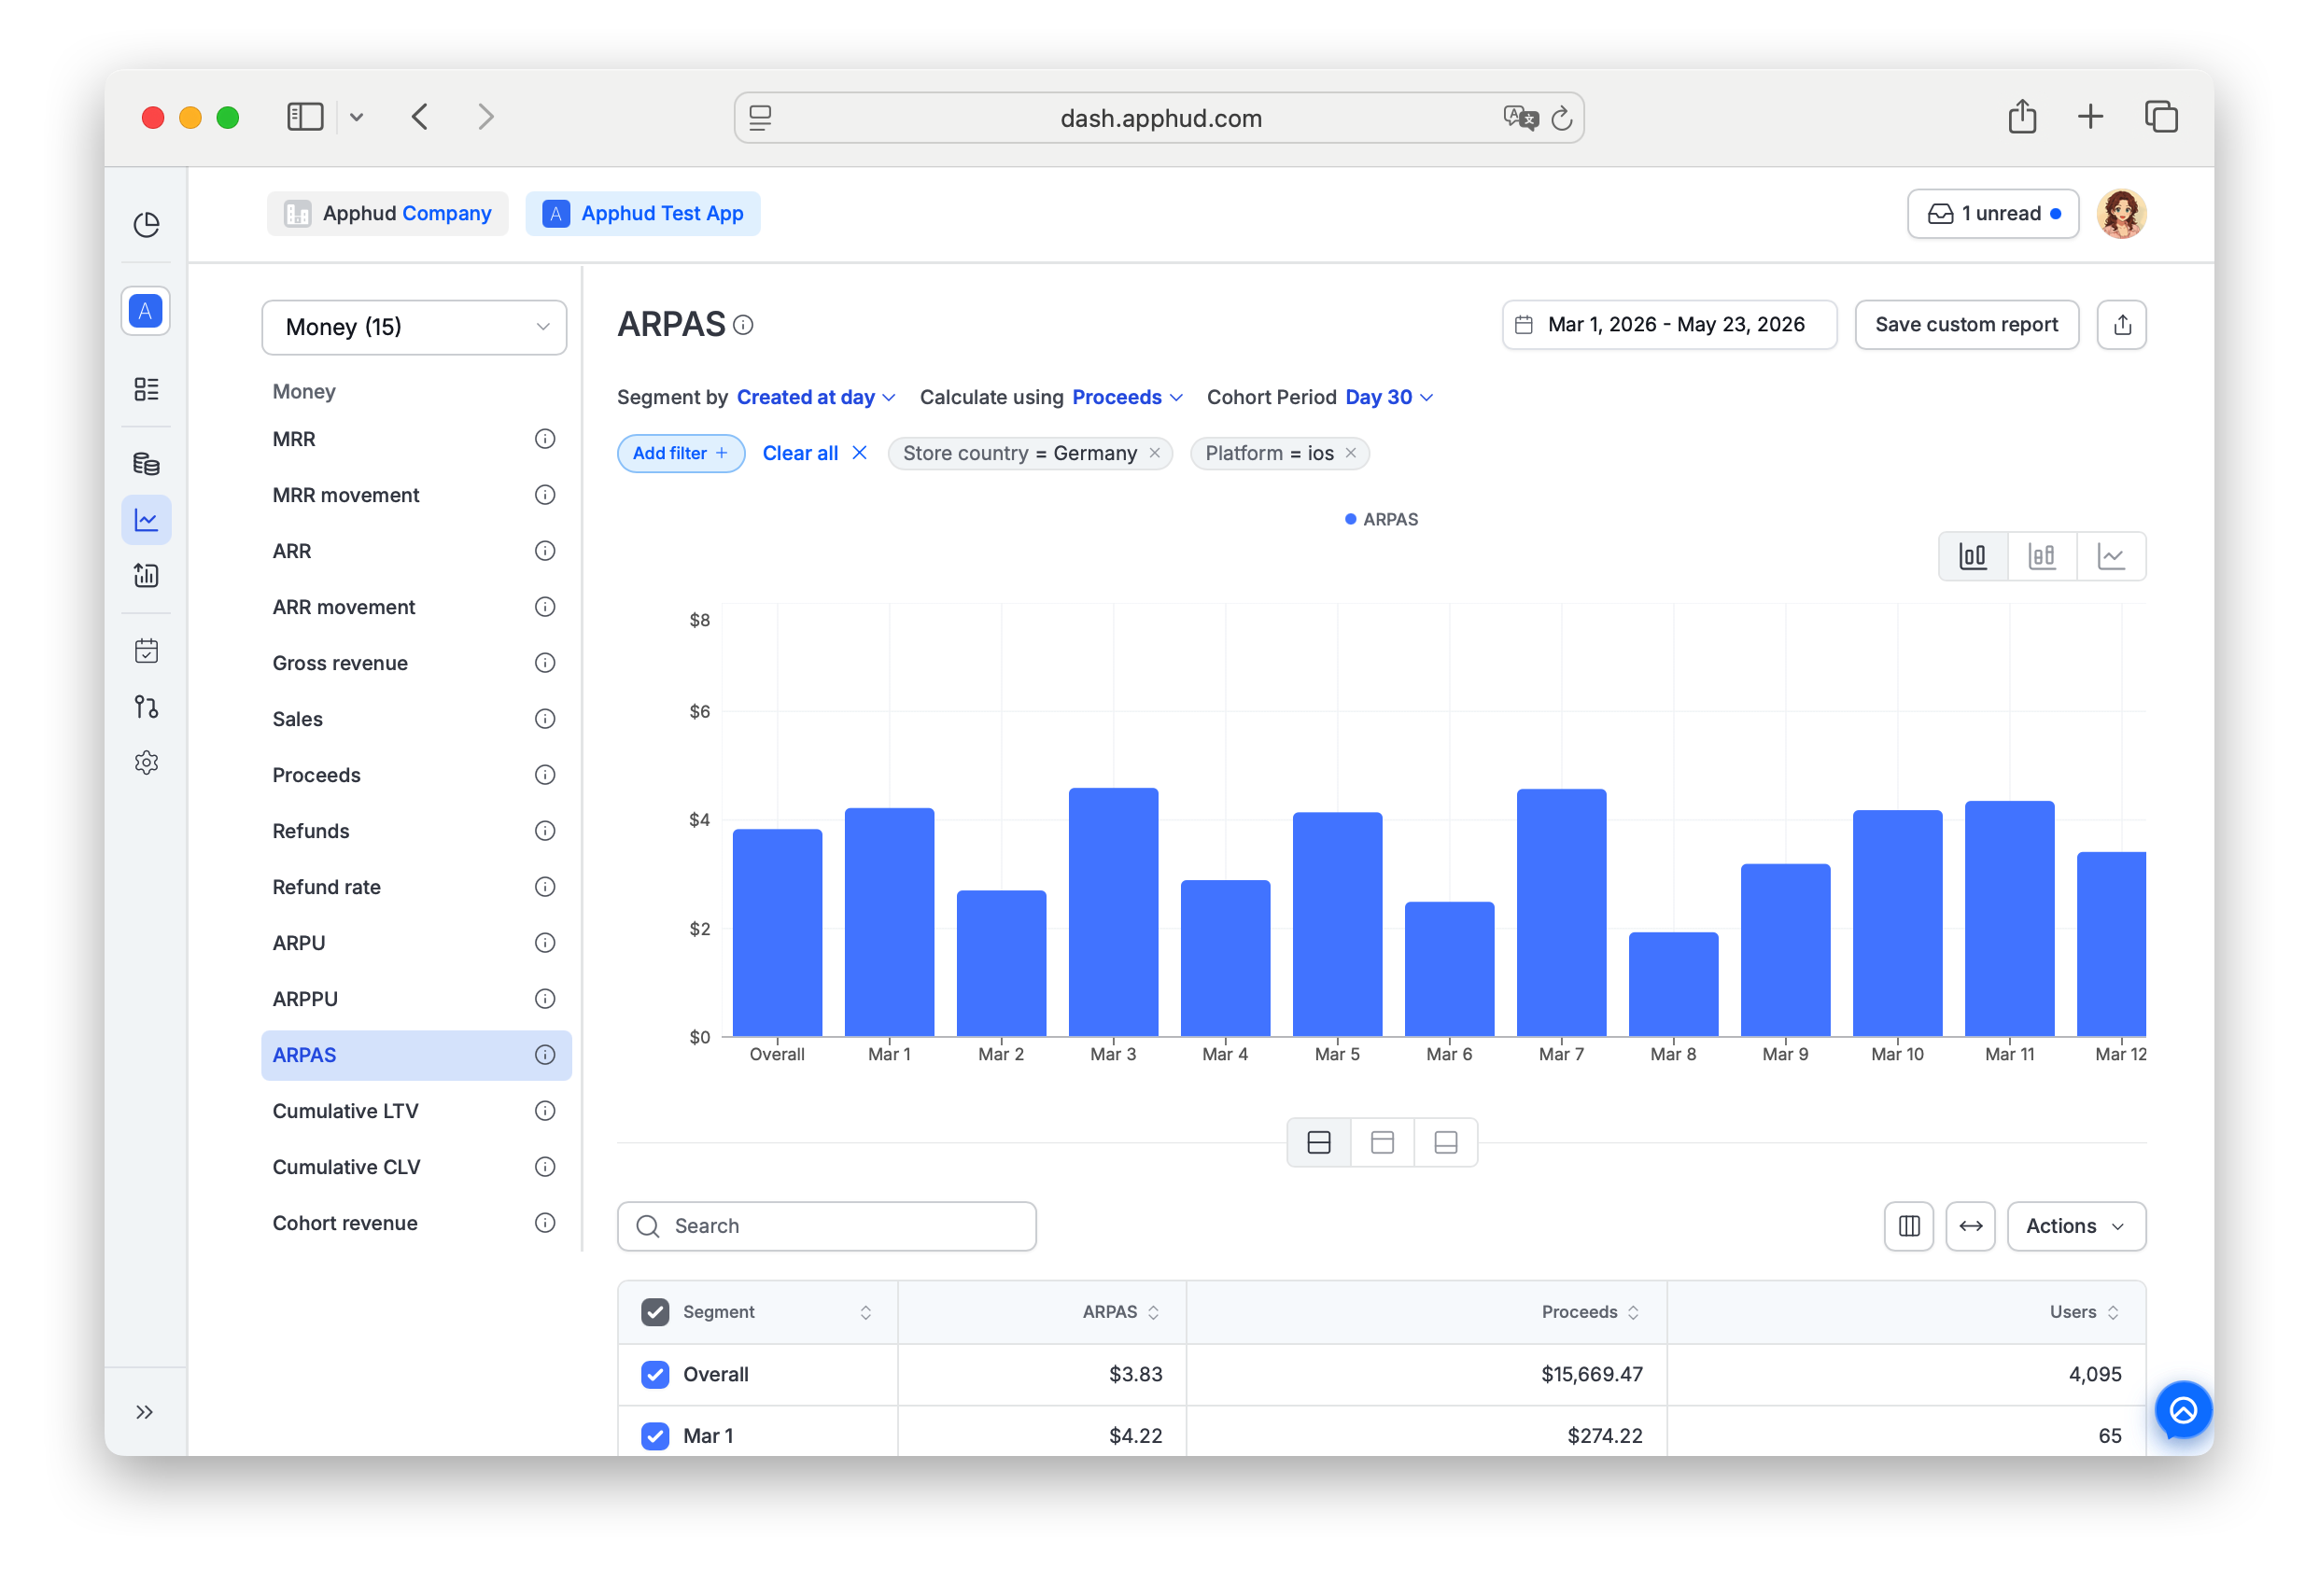Click the info icon for Cumulative LTV
The width and height of the screenshot is (2319, 1596).
pyautogui.click(x=545, y=1111)
